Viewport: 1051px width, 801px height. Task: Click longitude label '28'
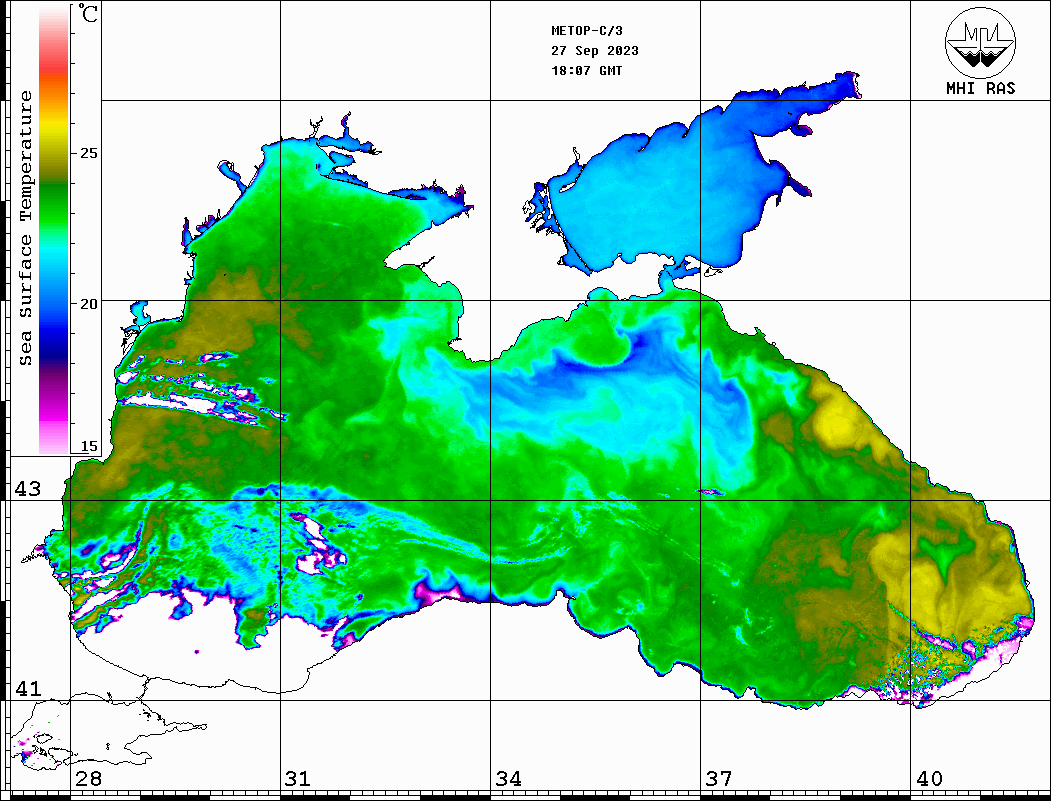[x=88, y=779]
